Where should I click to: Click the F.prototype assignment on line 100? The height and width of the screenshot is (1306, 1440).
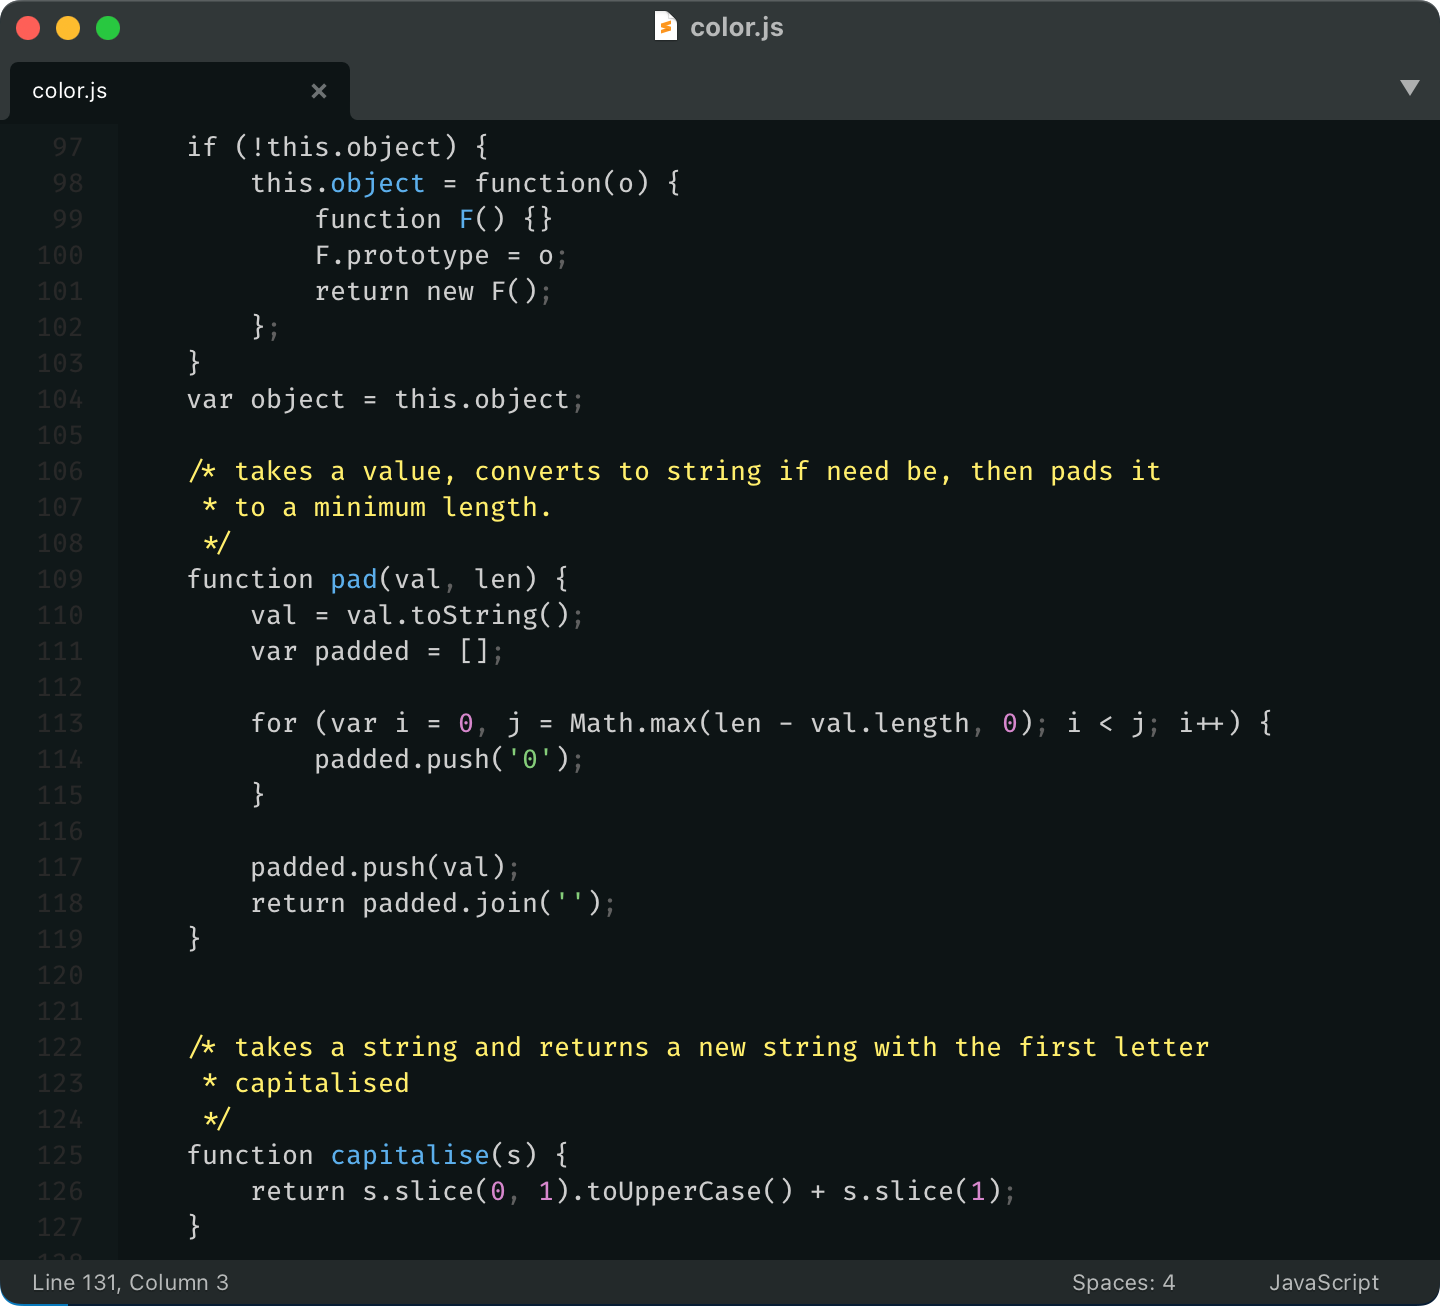402,255
